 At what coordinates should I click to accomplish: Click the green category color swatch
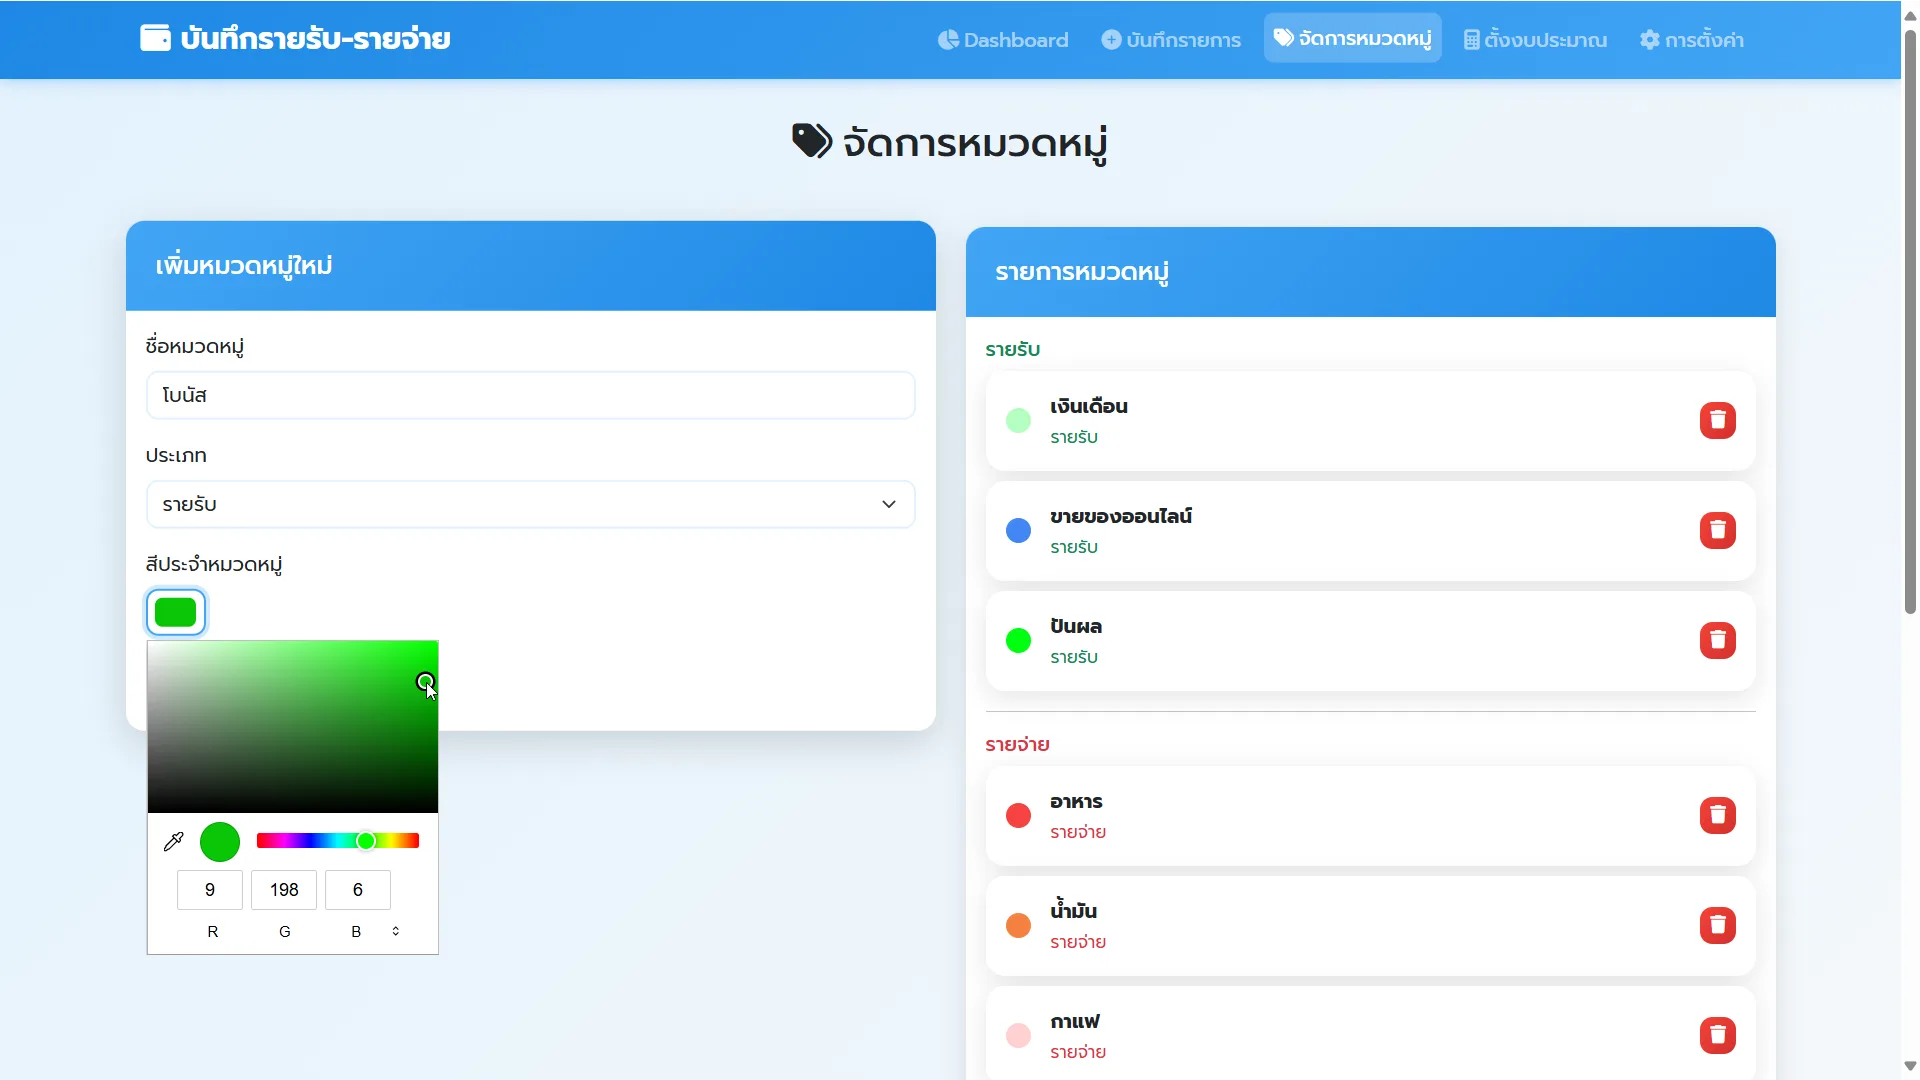pos(176,612)
